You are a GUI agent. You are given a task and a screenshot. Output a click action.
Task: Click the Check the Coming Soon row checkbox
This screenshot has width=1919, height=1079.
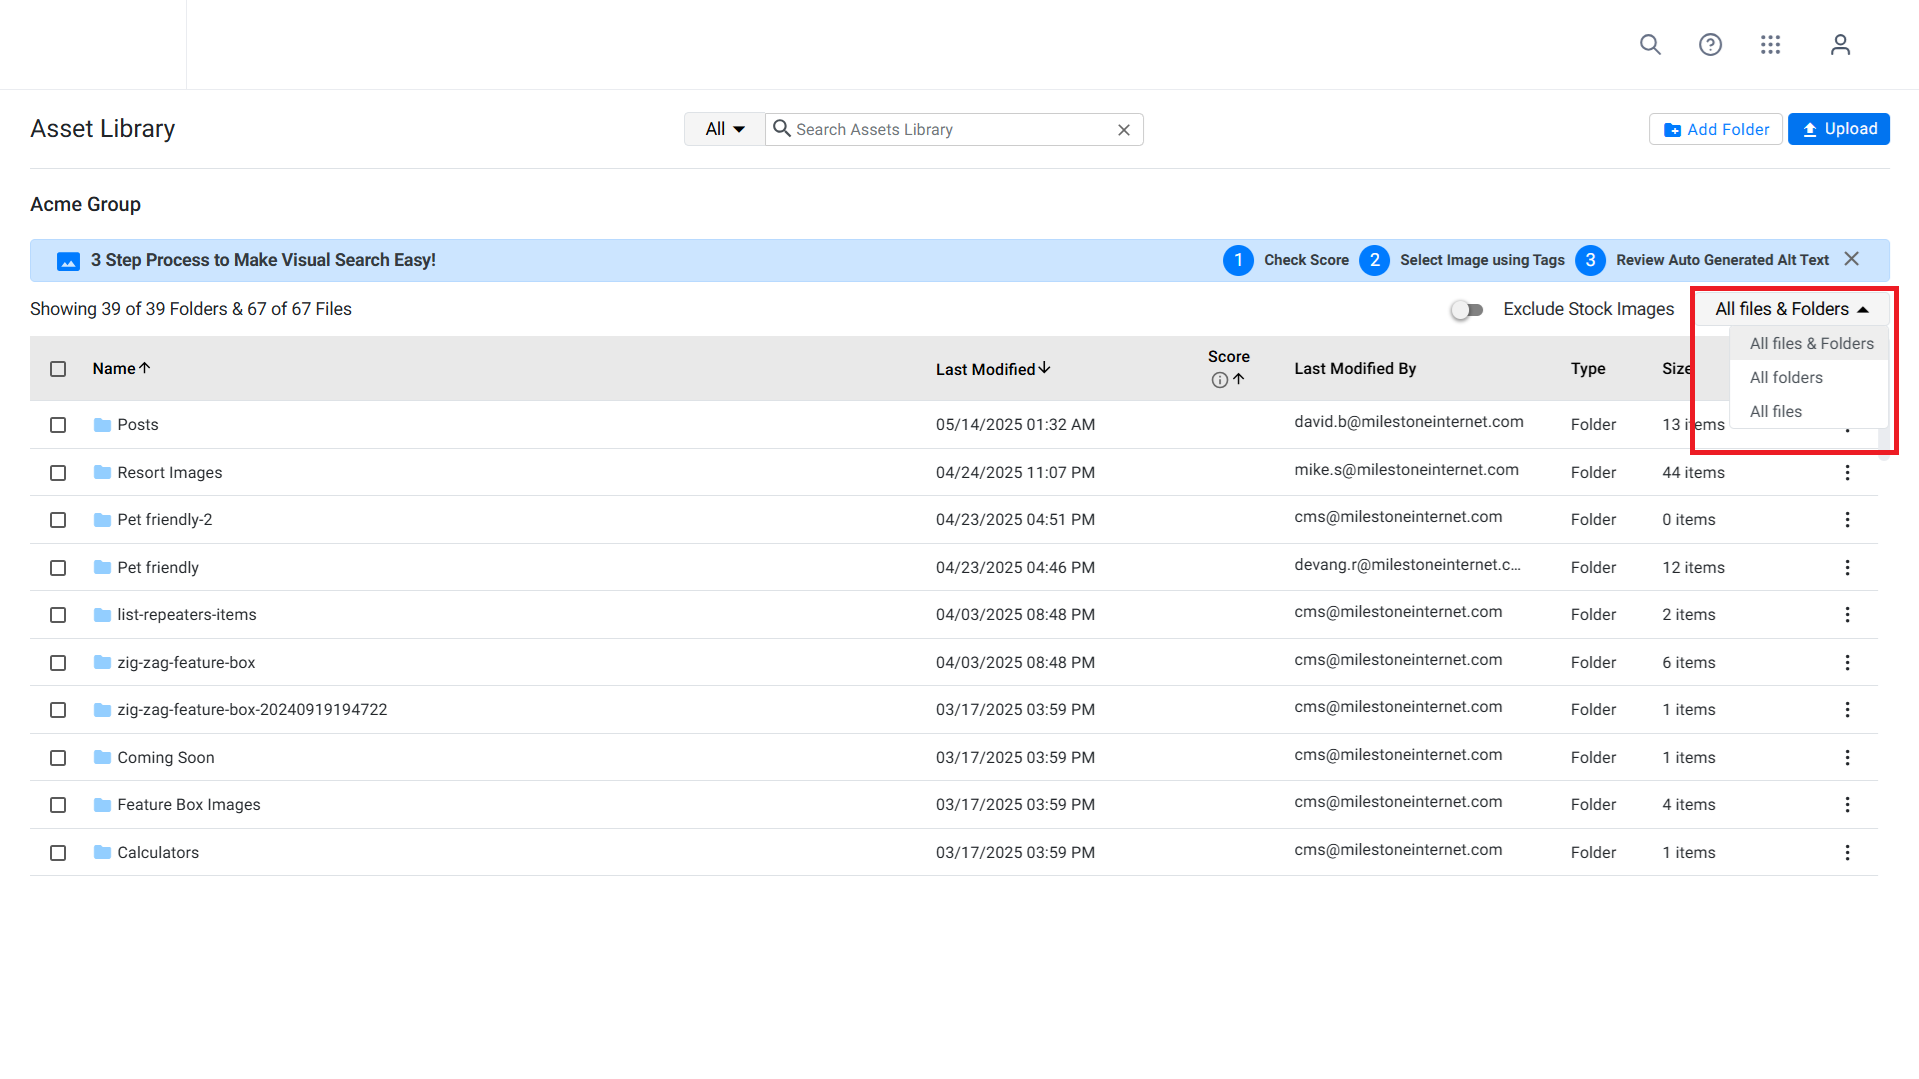click(x=58, y=758)
